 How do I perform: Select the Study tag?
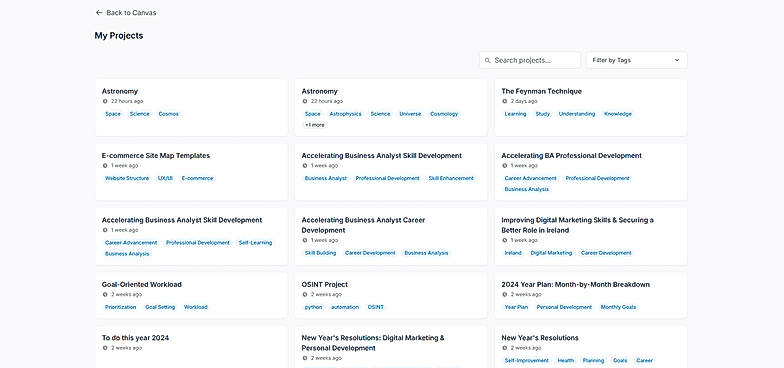pos(542,114)
